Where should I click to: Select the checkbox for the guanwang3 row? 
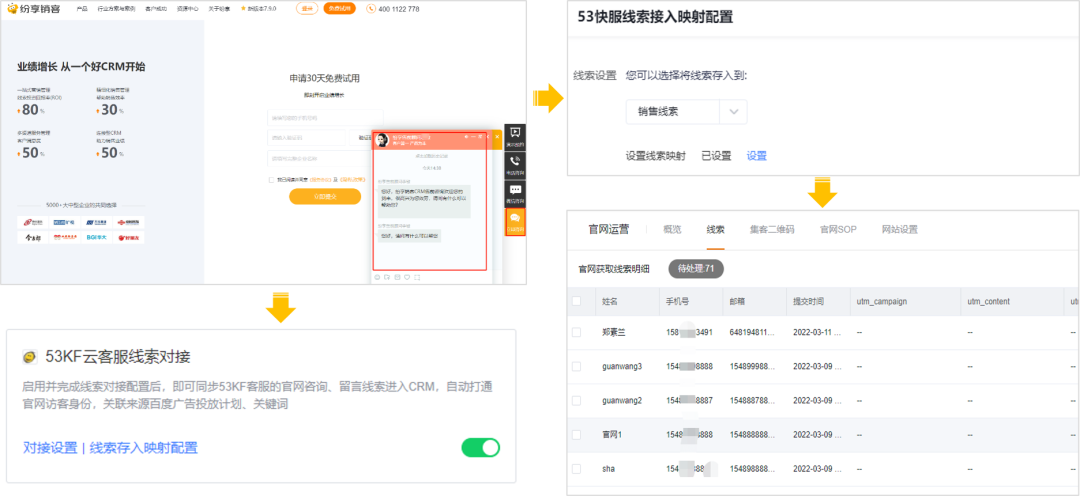point(577,366)
